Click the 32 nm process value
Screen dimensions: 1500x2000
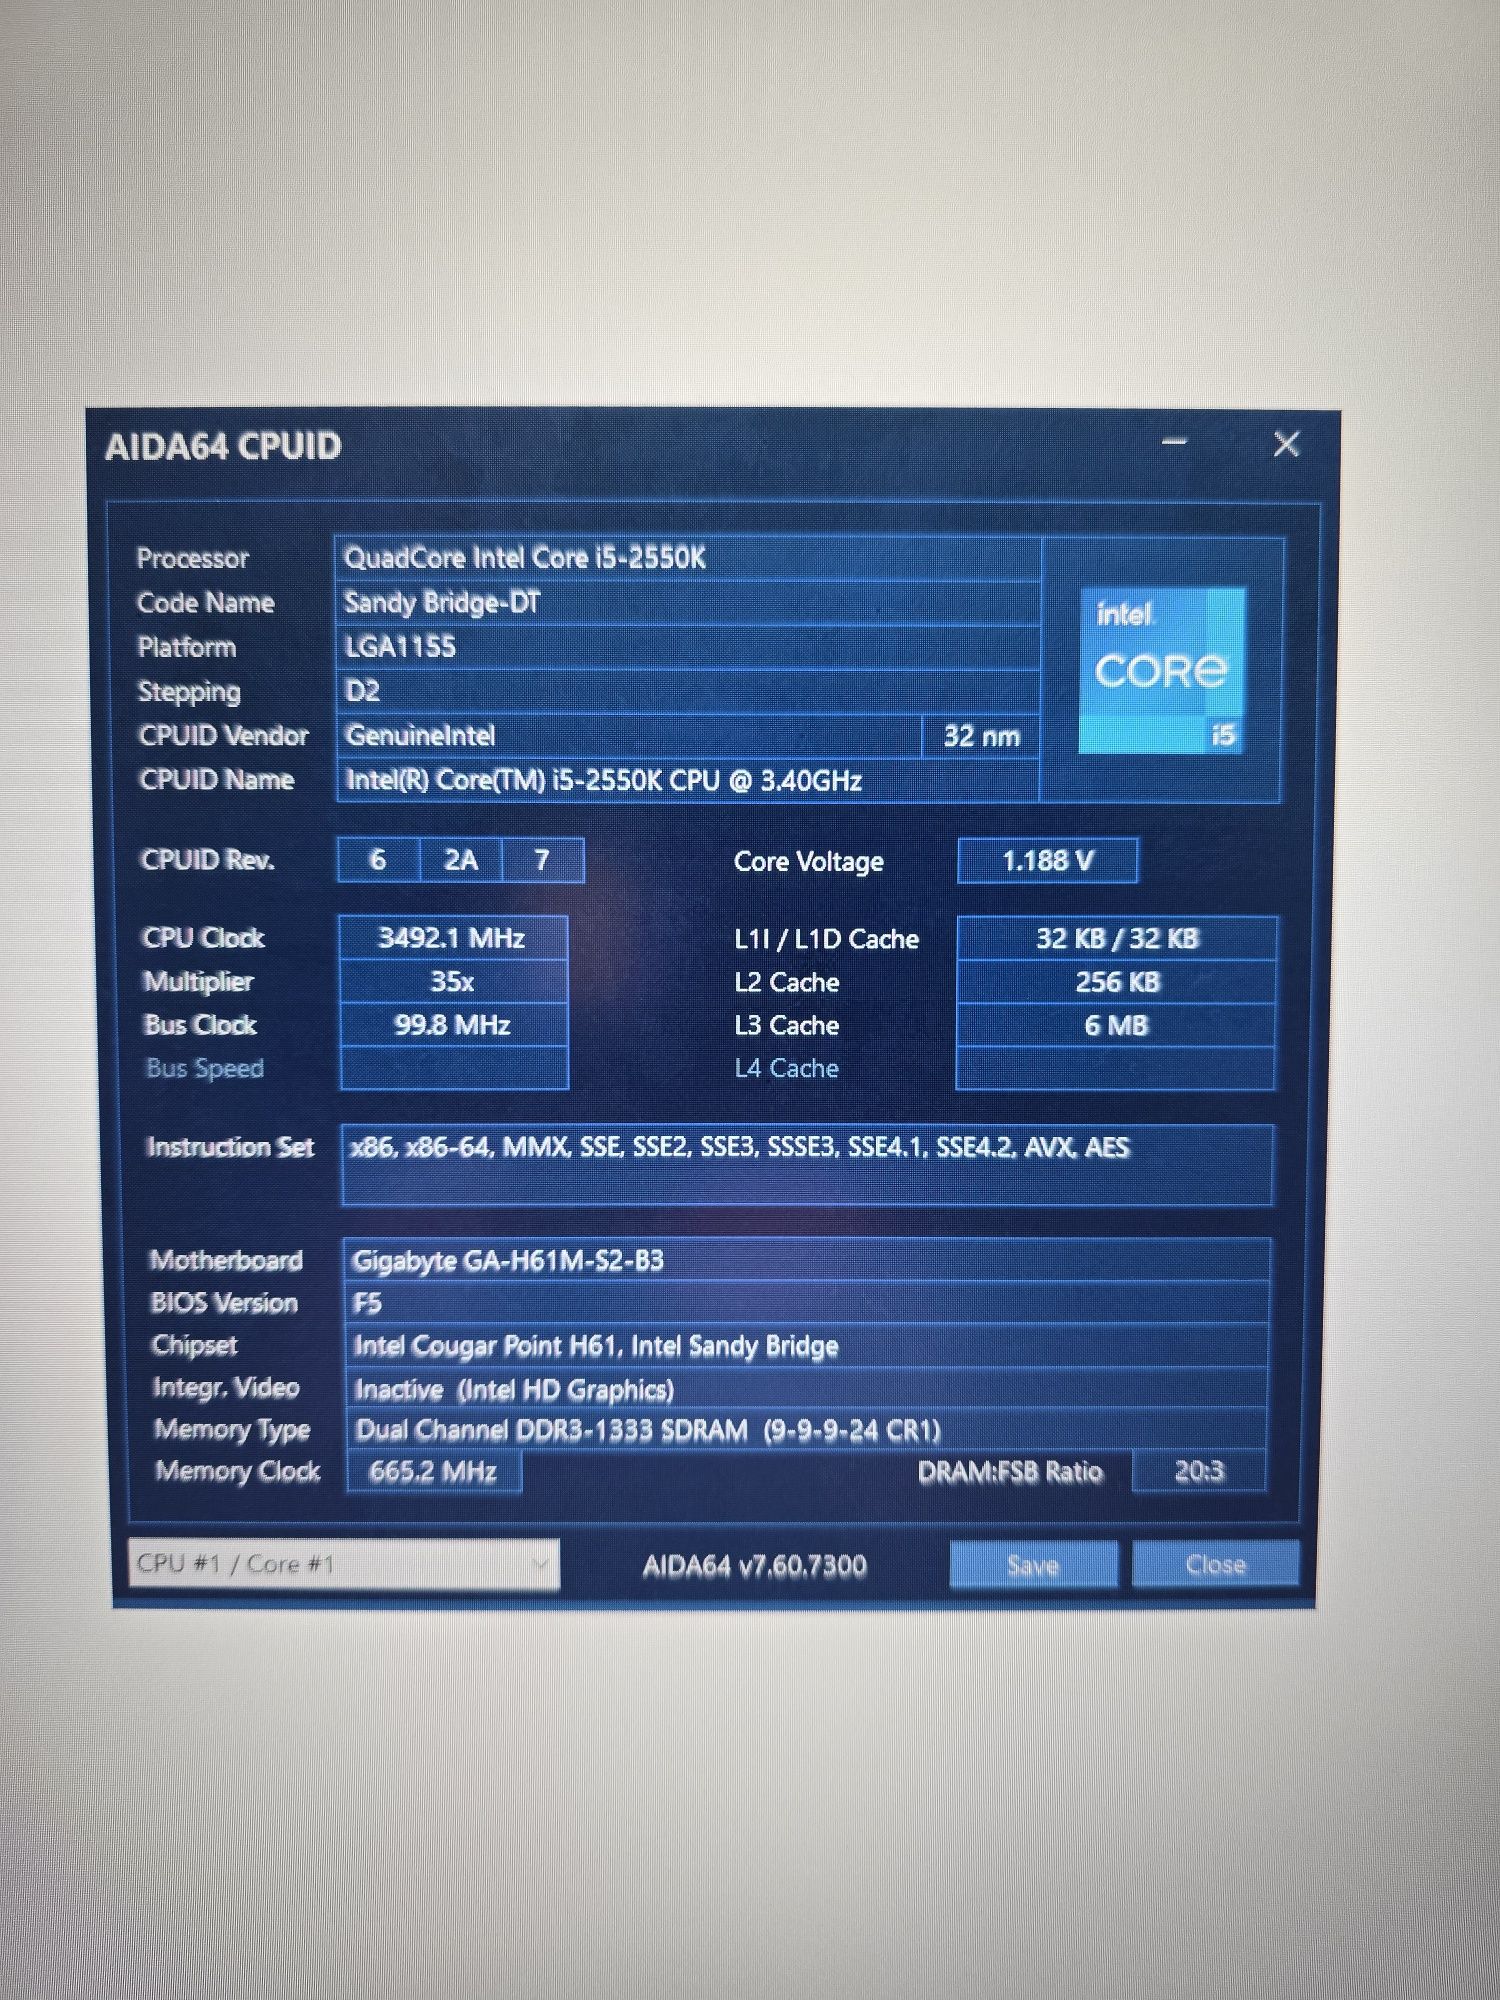981,737
